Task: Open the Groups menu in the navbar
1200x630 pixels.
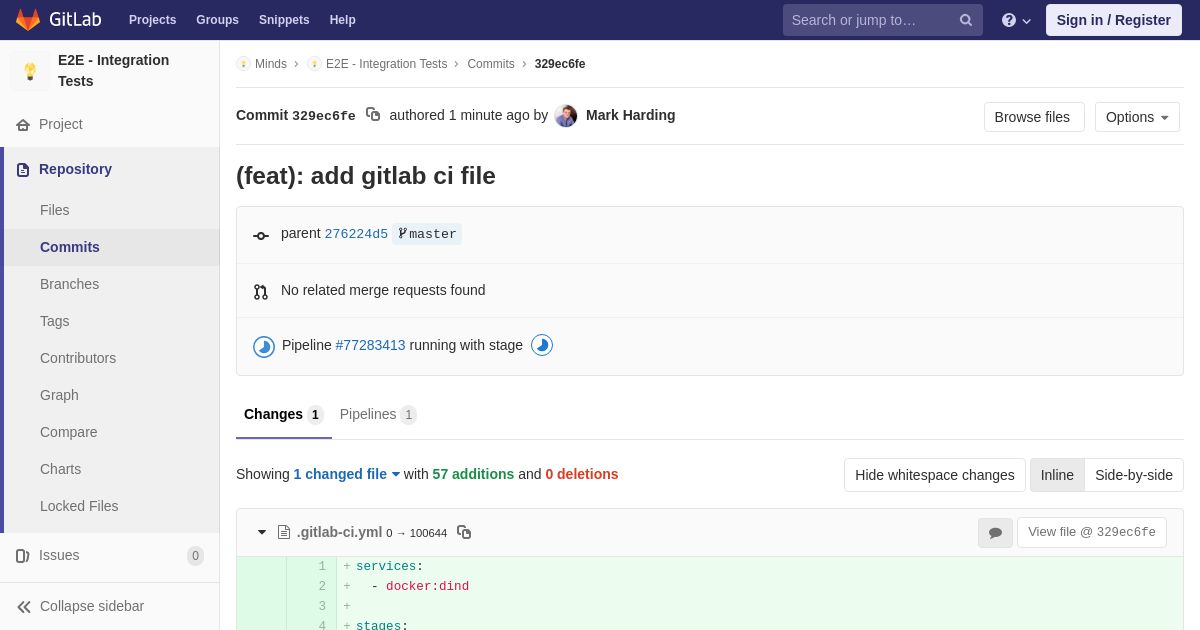Action: click(x=217, y=20)
